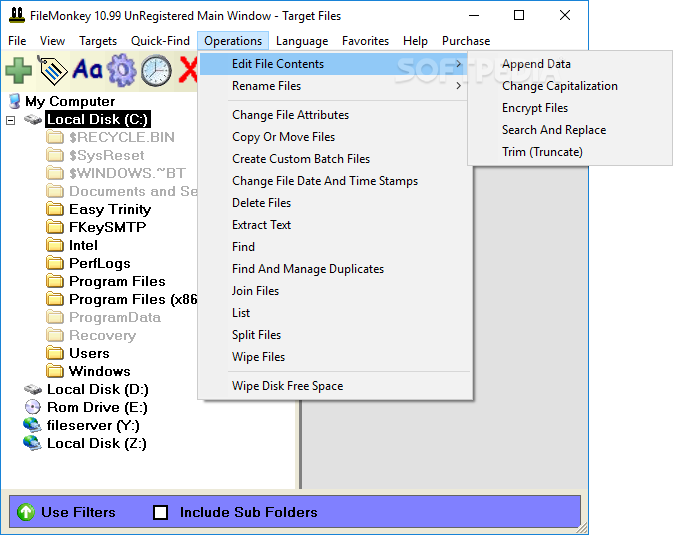Select Copy Or Move Files operation
Viewport: 673px width, 535px height.
pos(335,137)
